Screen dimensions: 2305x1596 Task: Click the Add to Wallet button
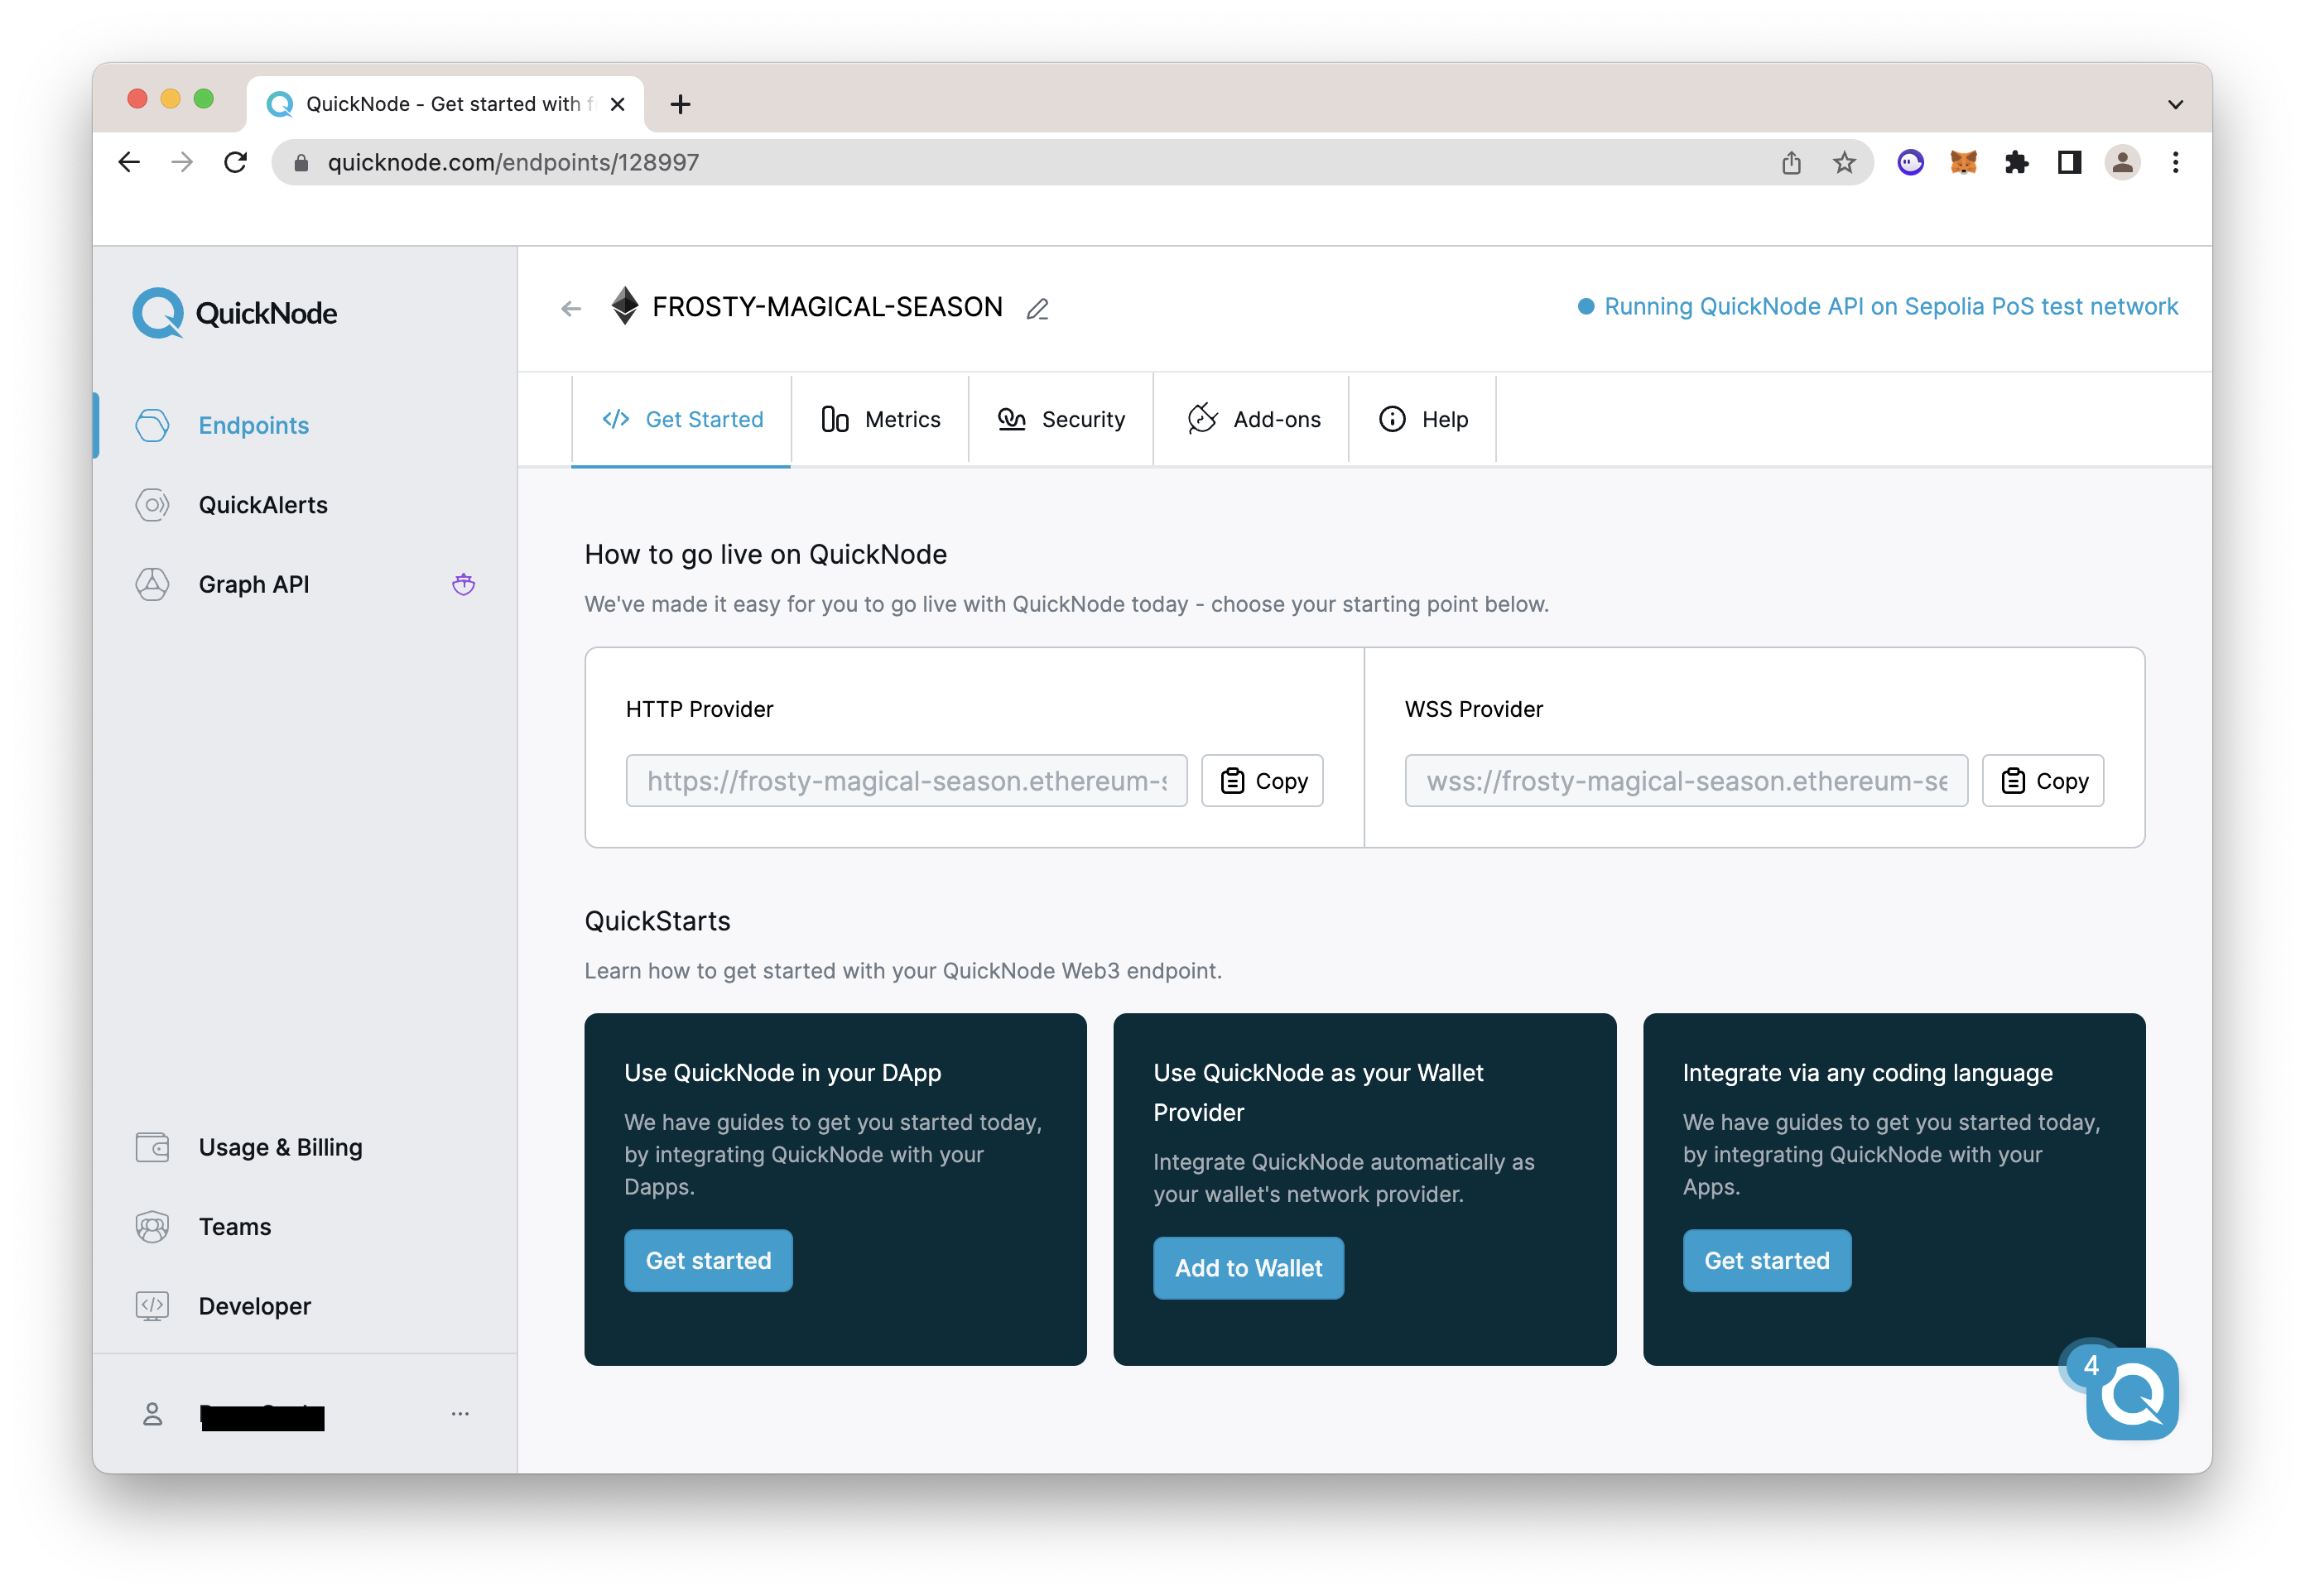click(x=1248, y=1268)
